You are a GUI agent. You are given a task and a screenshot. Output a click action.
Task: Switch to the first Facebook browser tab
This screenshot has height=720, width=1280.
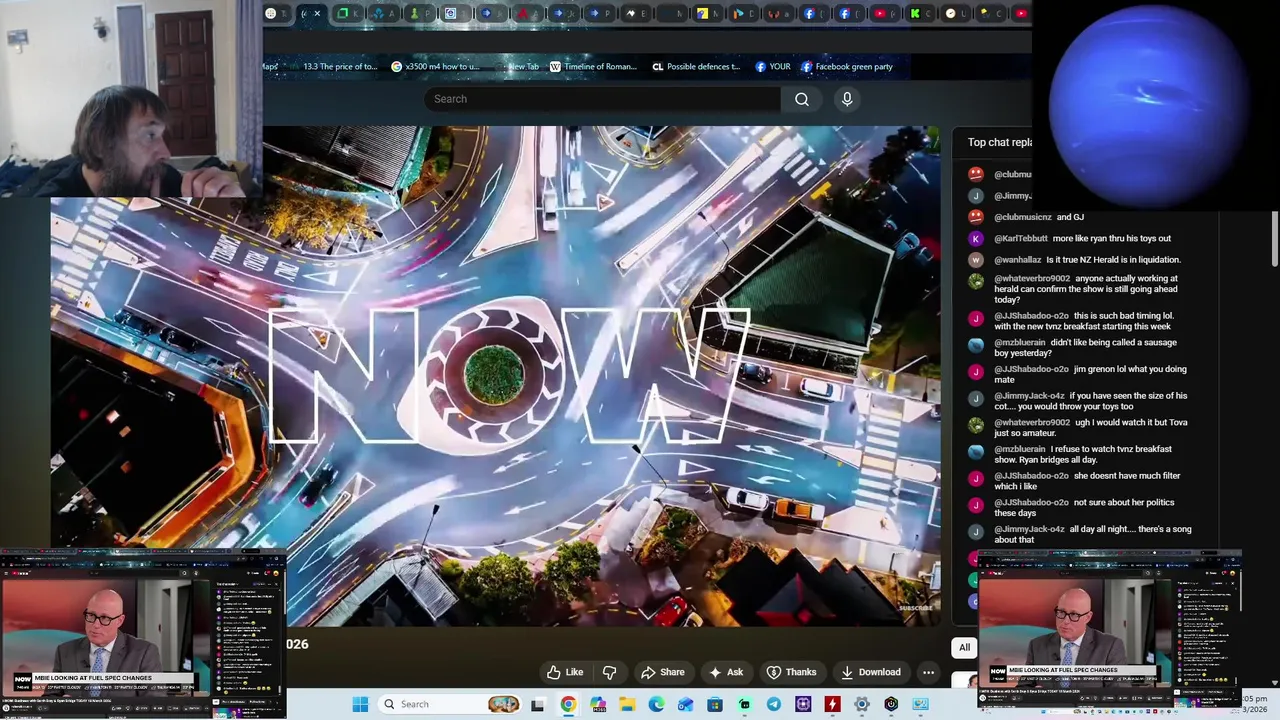(816, 13)
